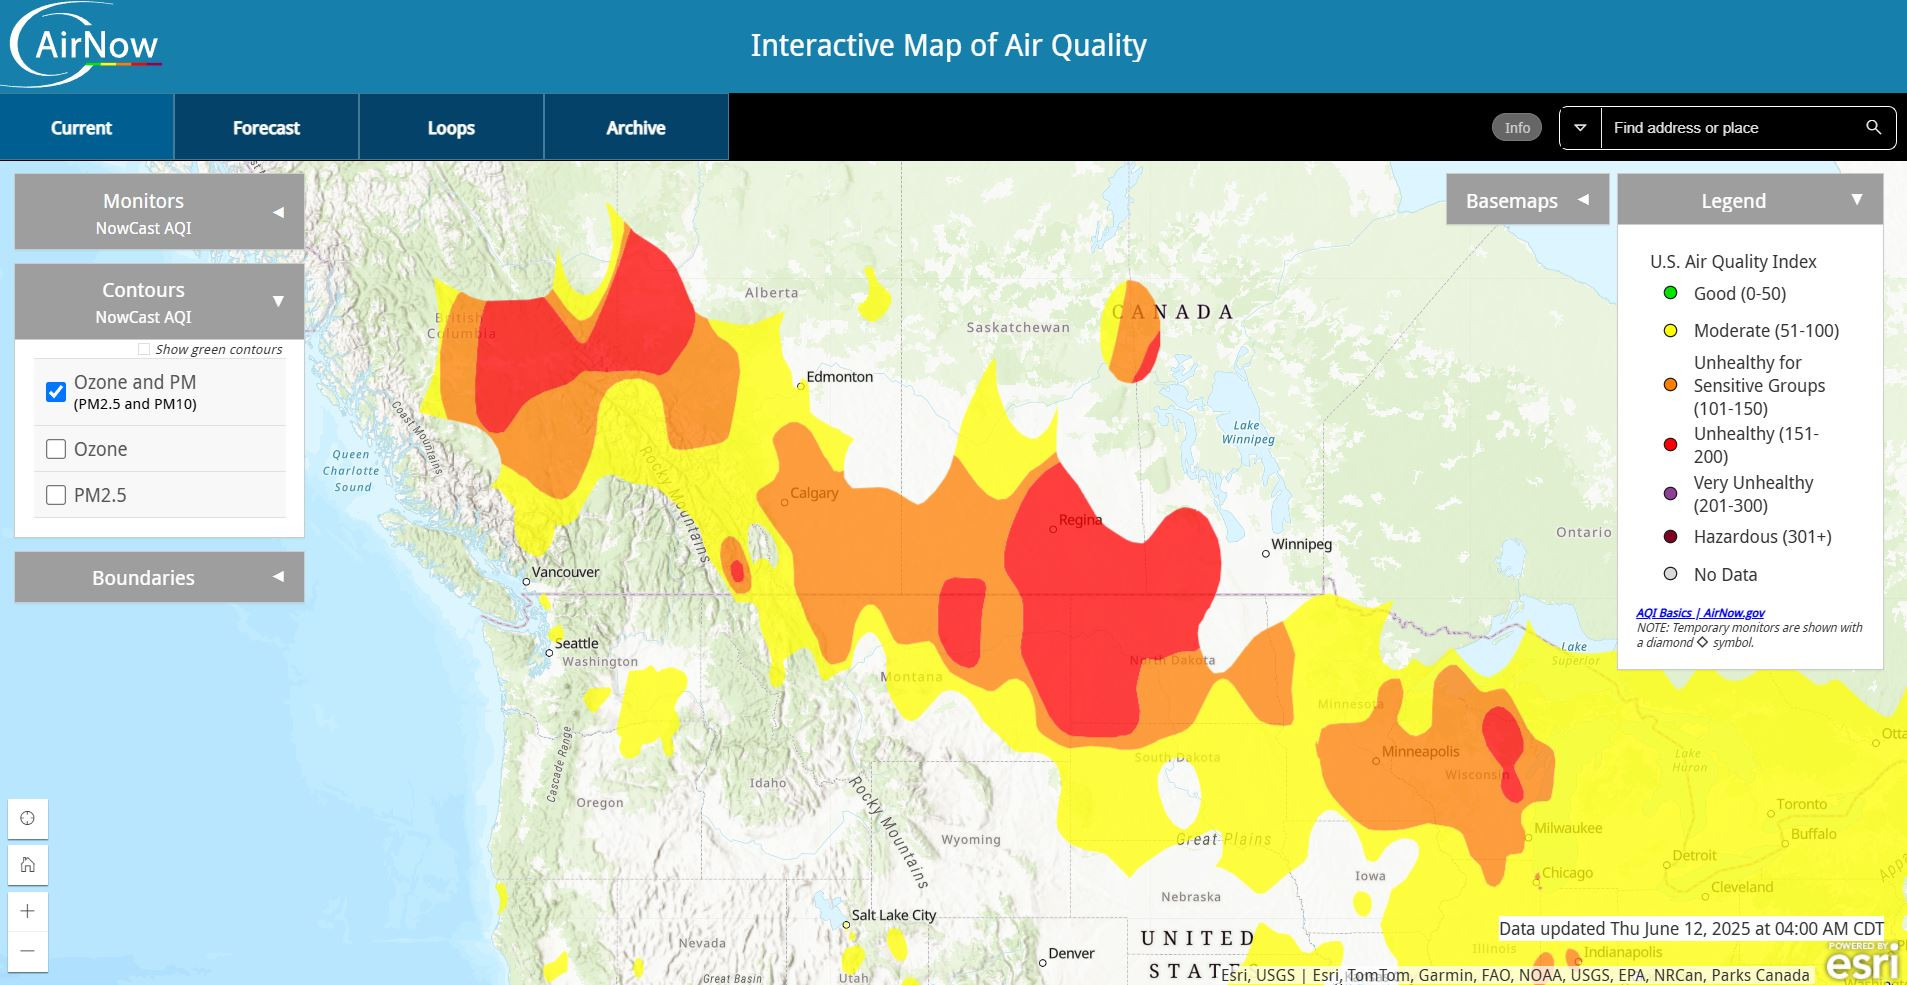Open the Forecast tab
1907x985 pixels.
(x=266, y=128)
